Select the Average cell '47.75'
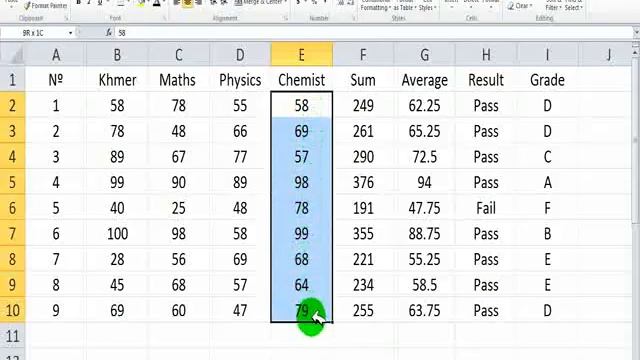 pyautogui.click(x=424, y=208)
